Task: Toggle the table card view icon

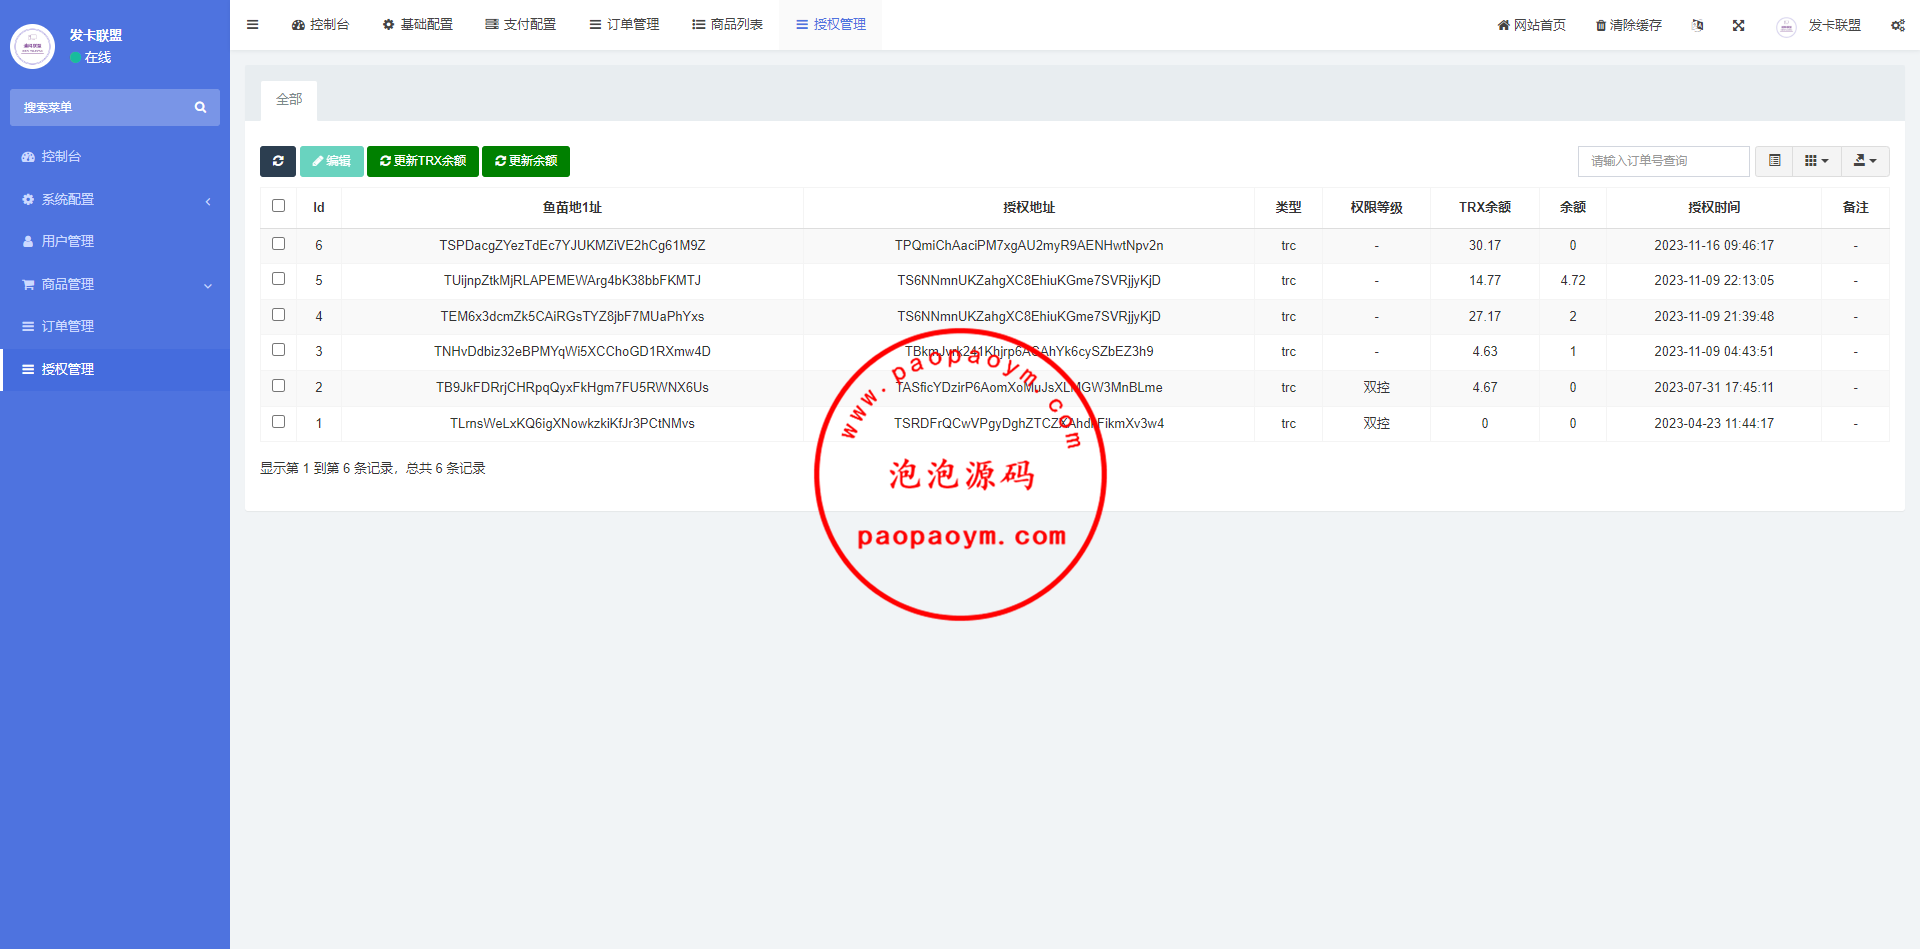Action: point(1774,161)
